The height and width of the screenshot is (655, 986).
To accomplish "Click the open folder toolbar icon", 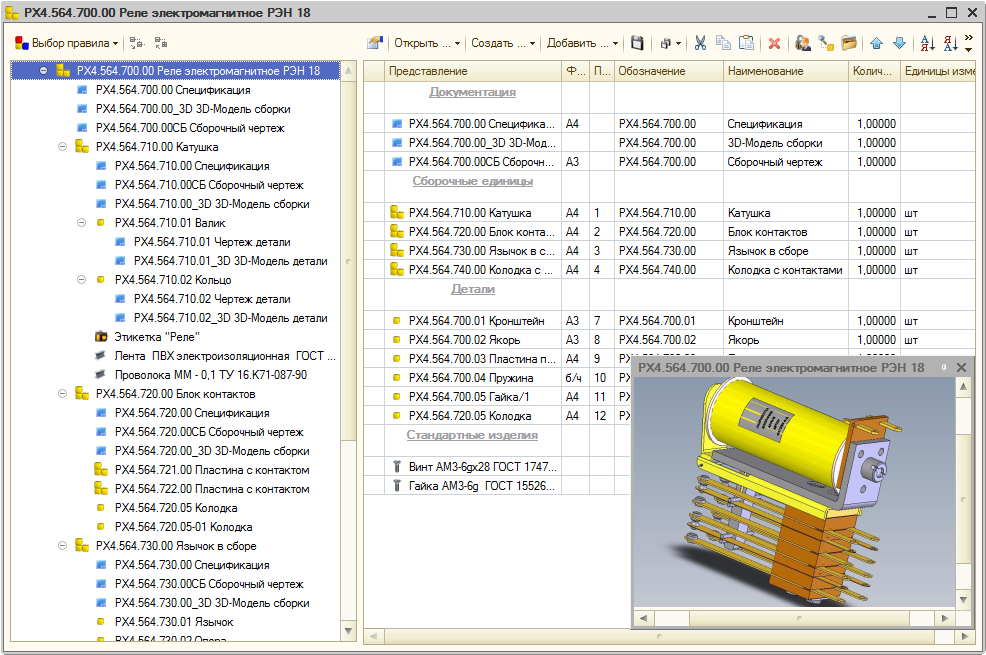I will pos(849,43).
